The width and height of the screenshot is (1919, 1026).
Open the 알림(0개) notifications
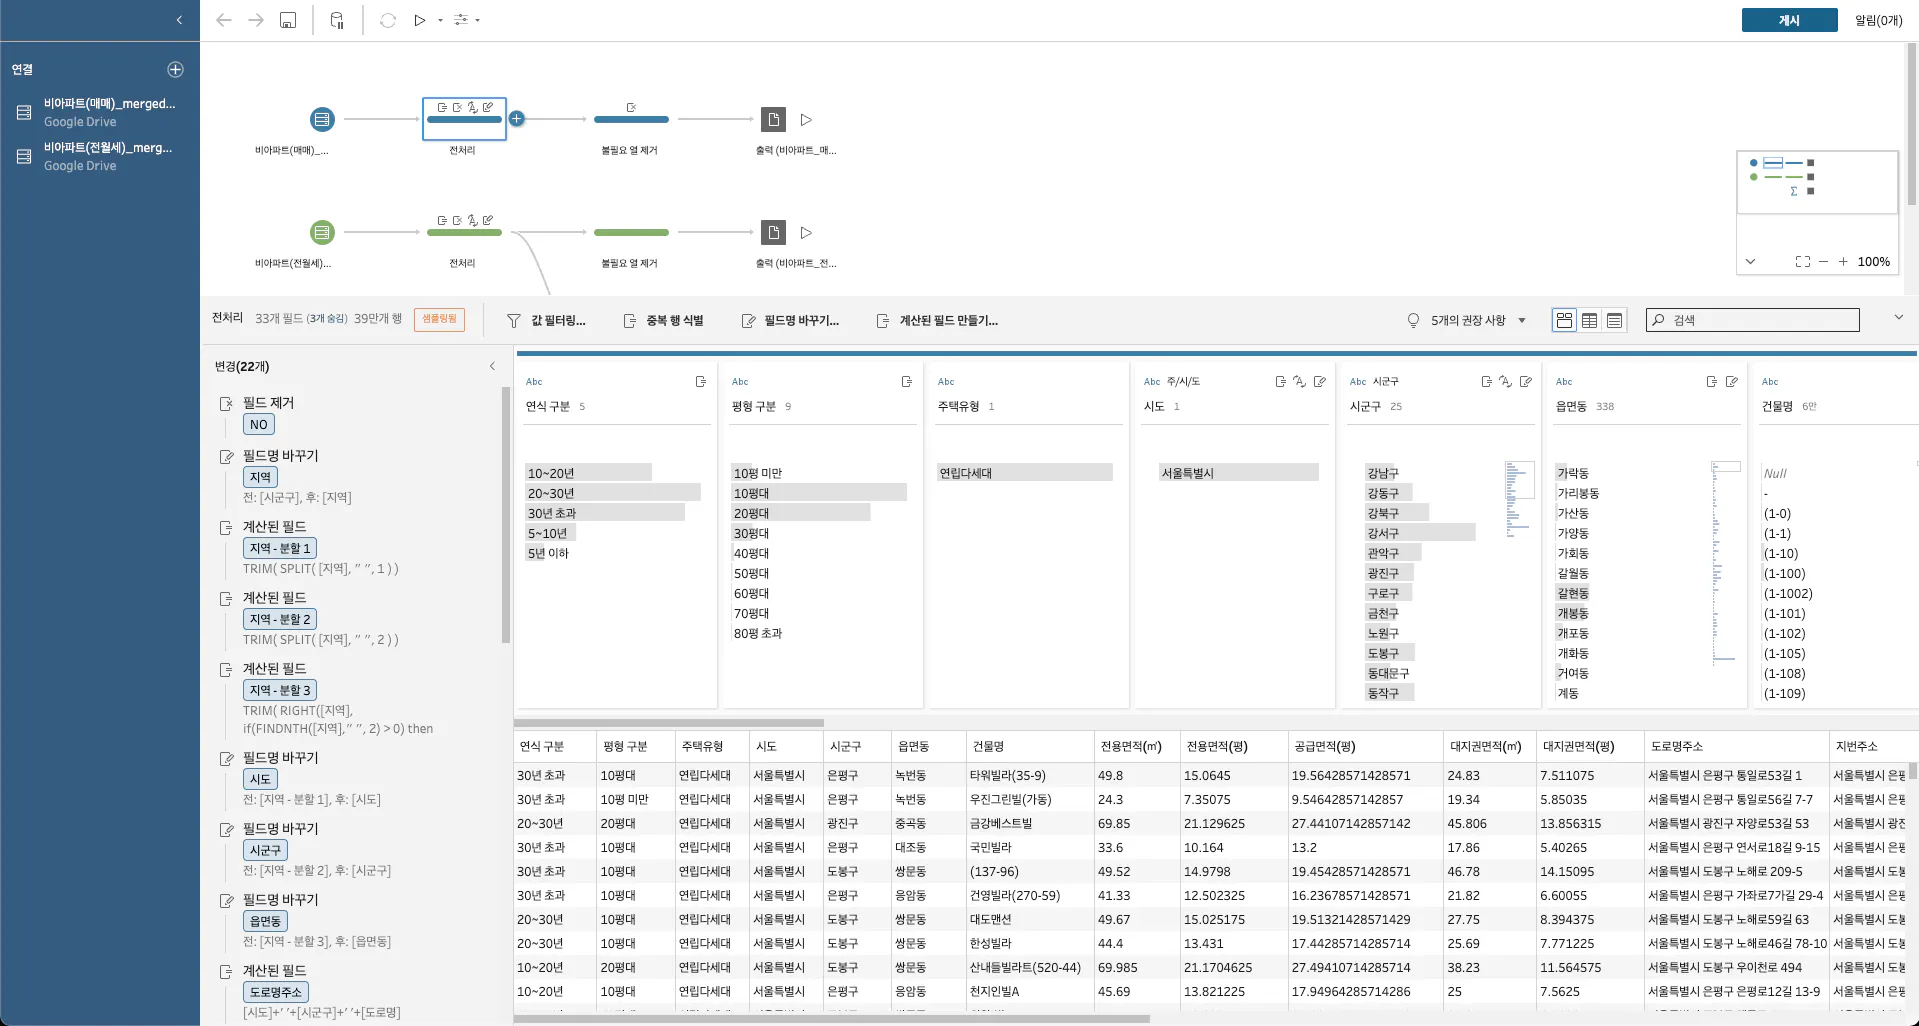pyautogui.click(x=1878, y=20)
